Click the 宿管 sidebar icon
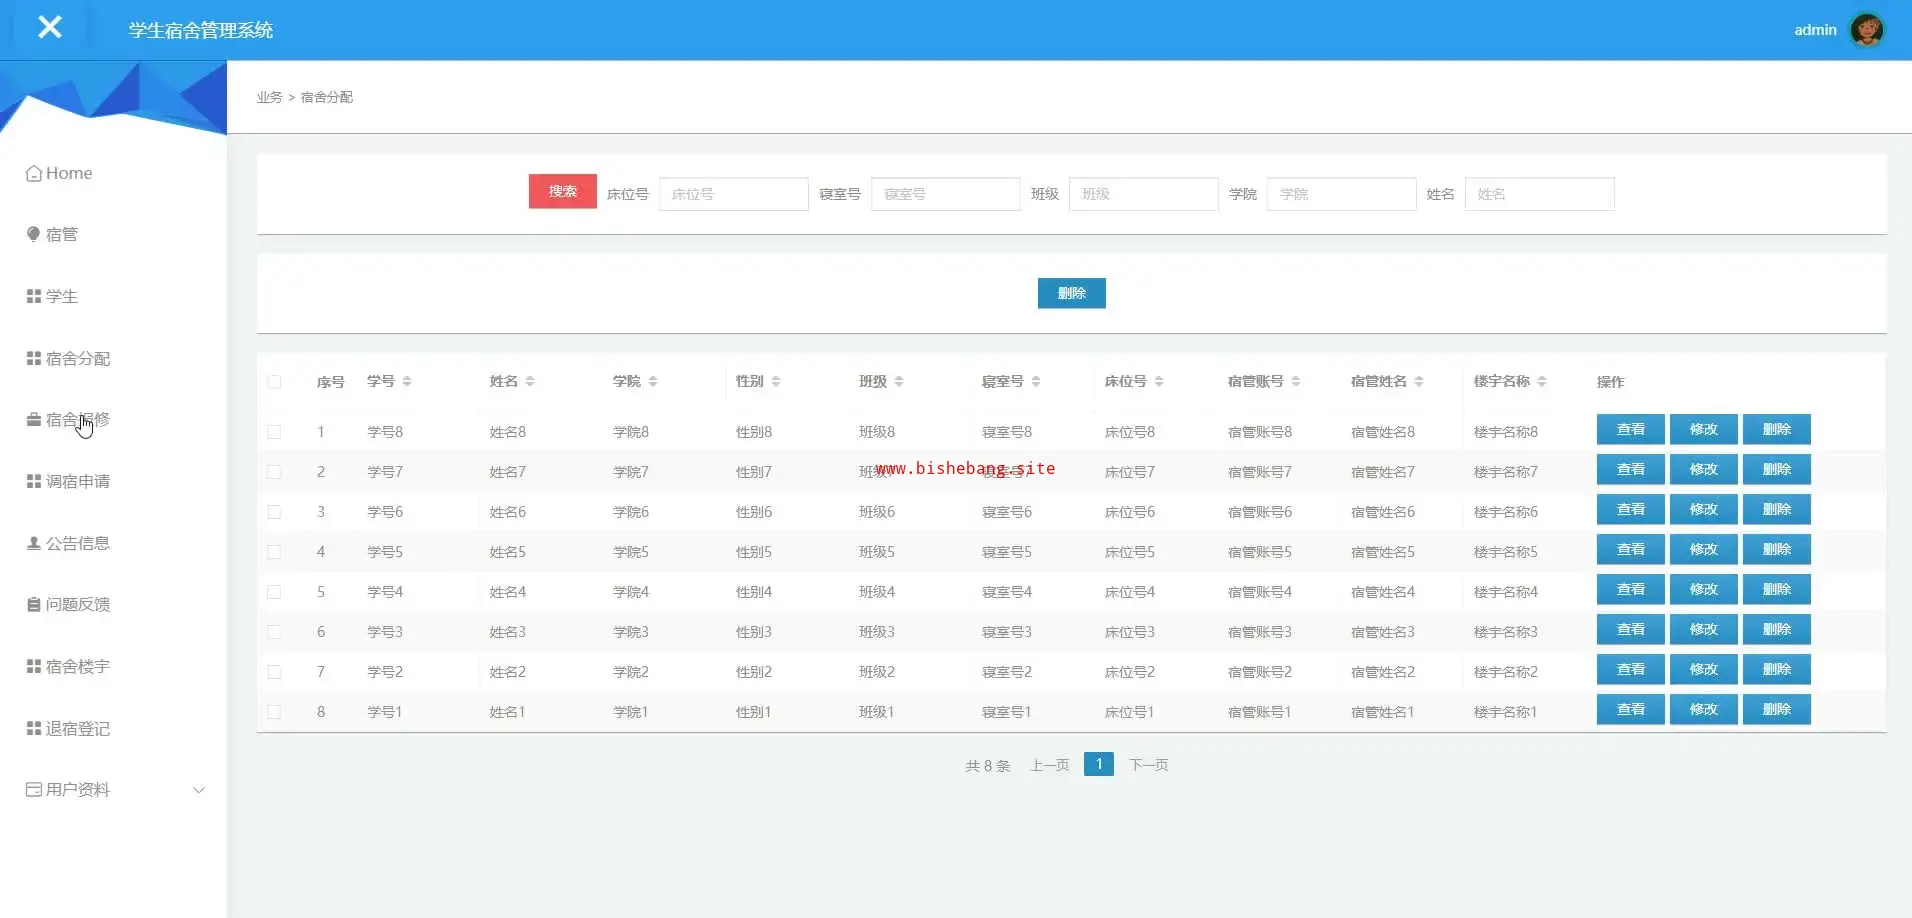 (x=34, y=234)
